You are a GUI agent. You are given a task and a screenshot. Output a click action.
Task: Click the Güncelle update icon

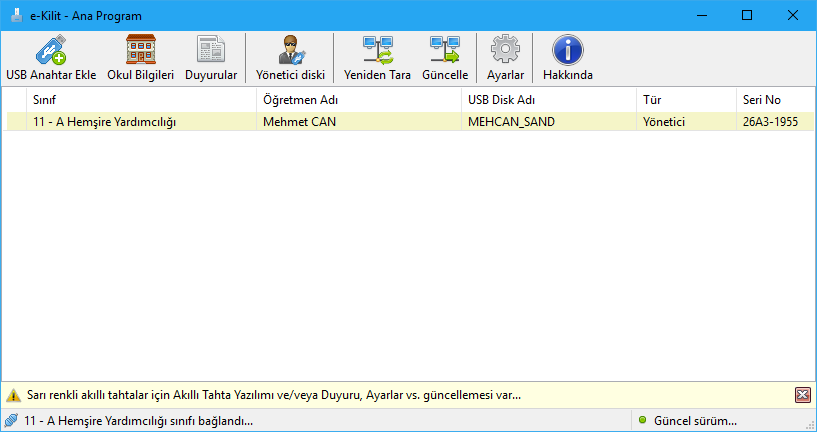tap(445, 50)
